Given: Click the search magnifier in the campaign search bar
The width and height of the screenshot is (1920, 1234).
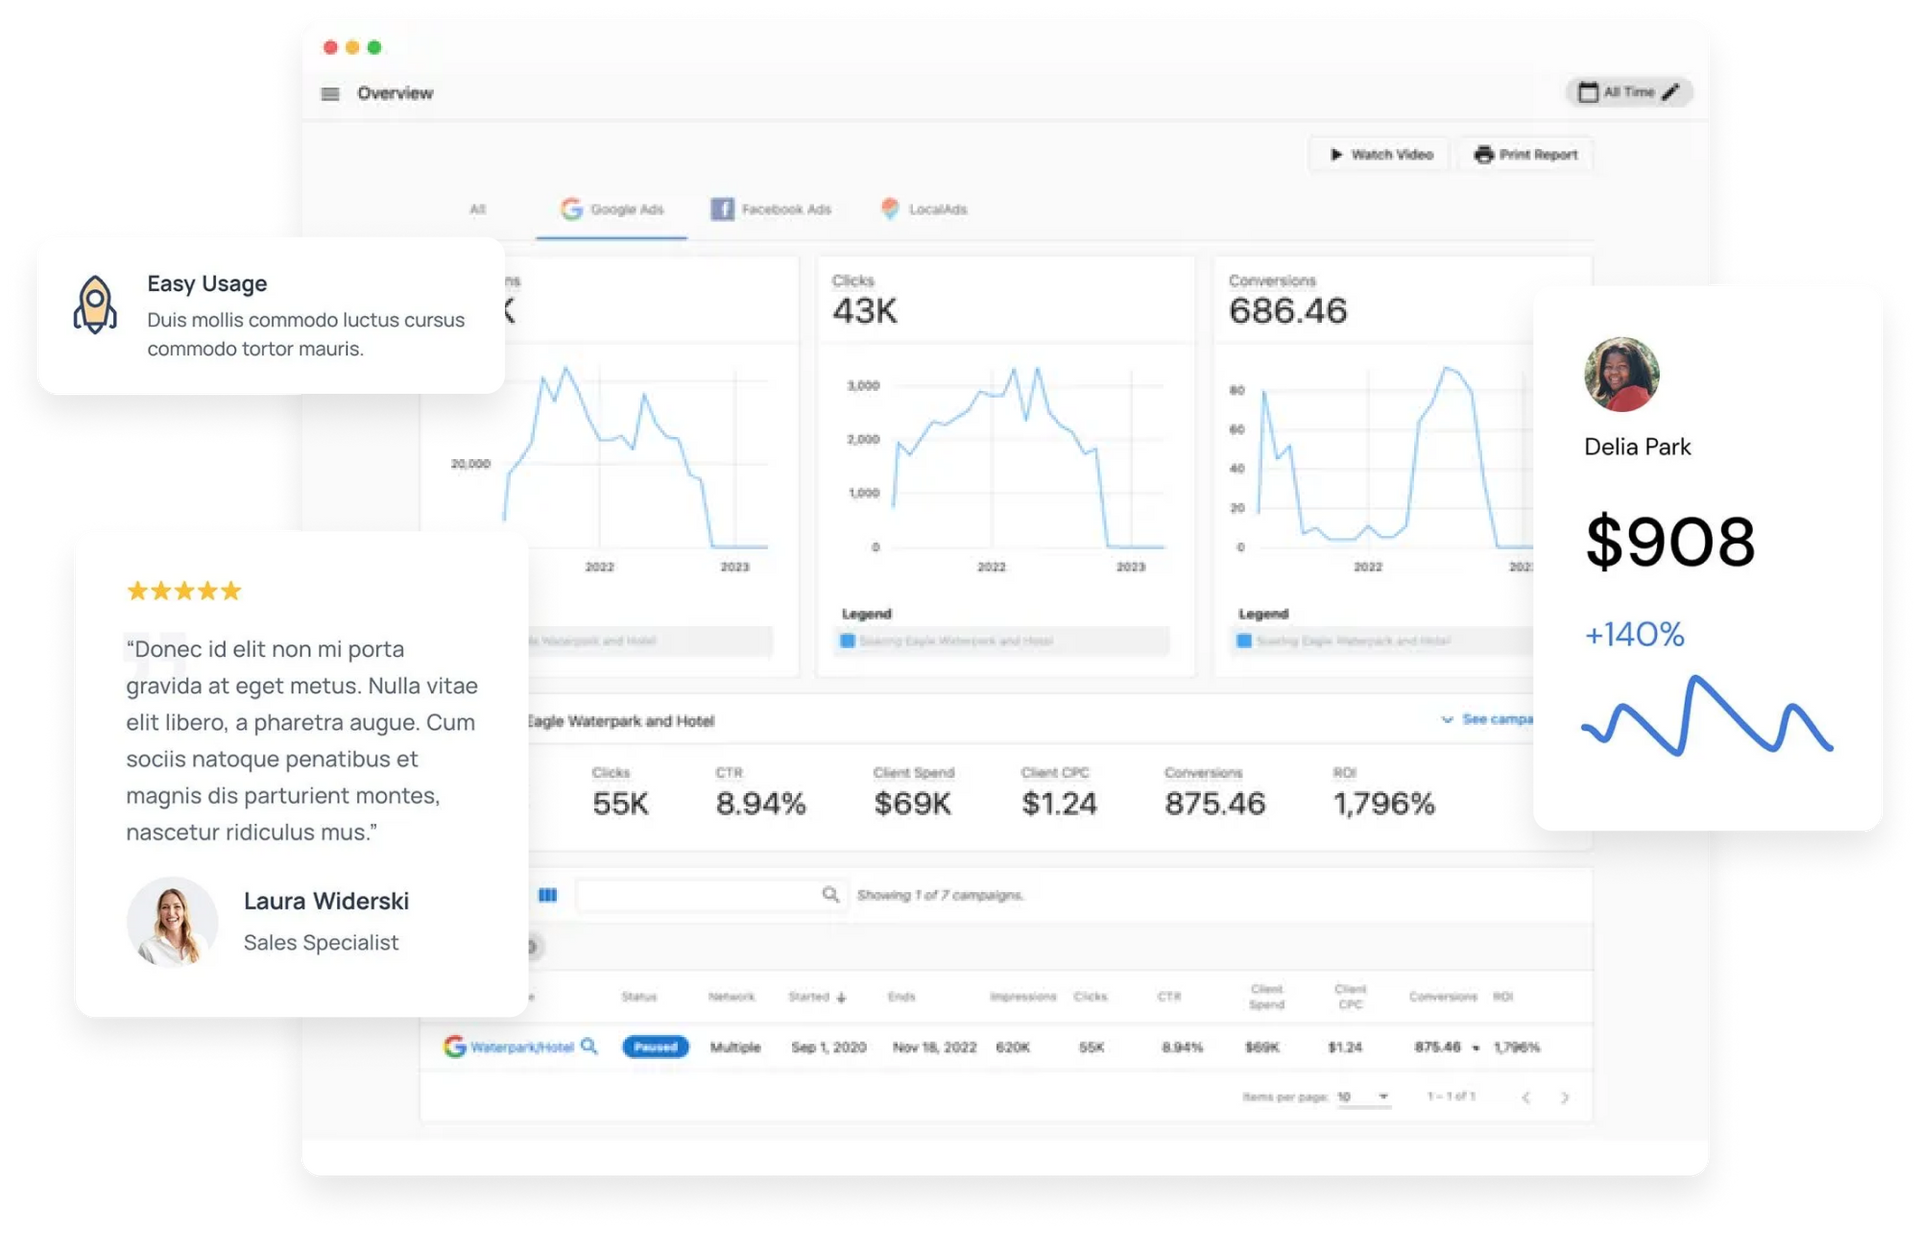Looking at the screenshot, I should pos(830,895).
